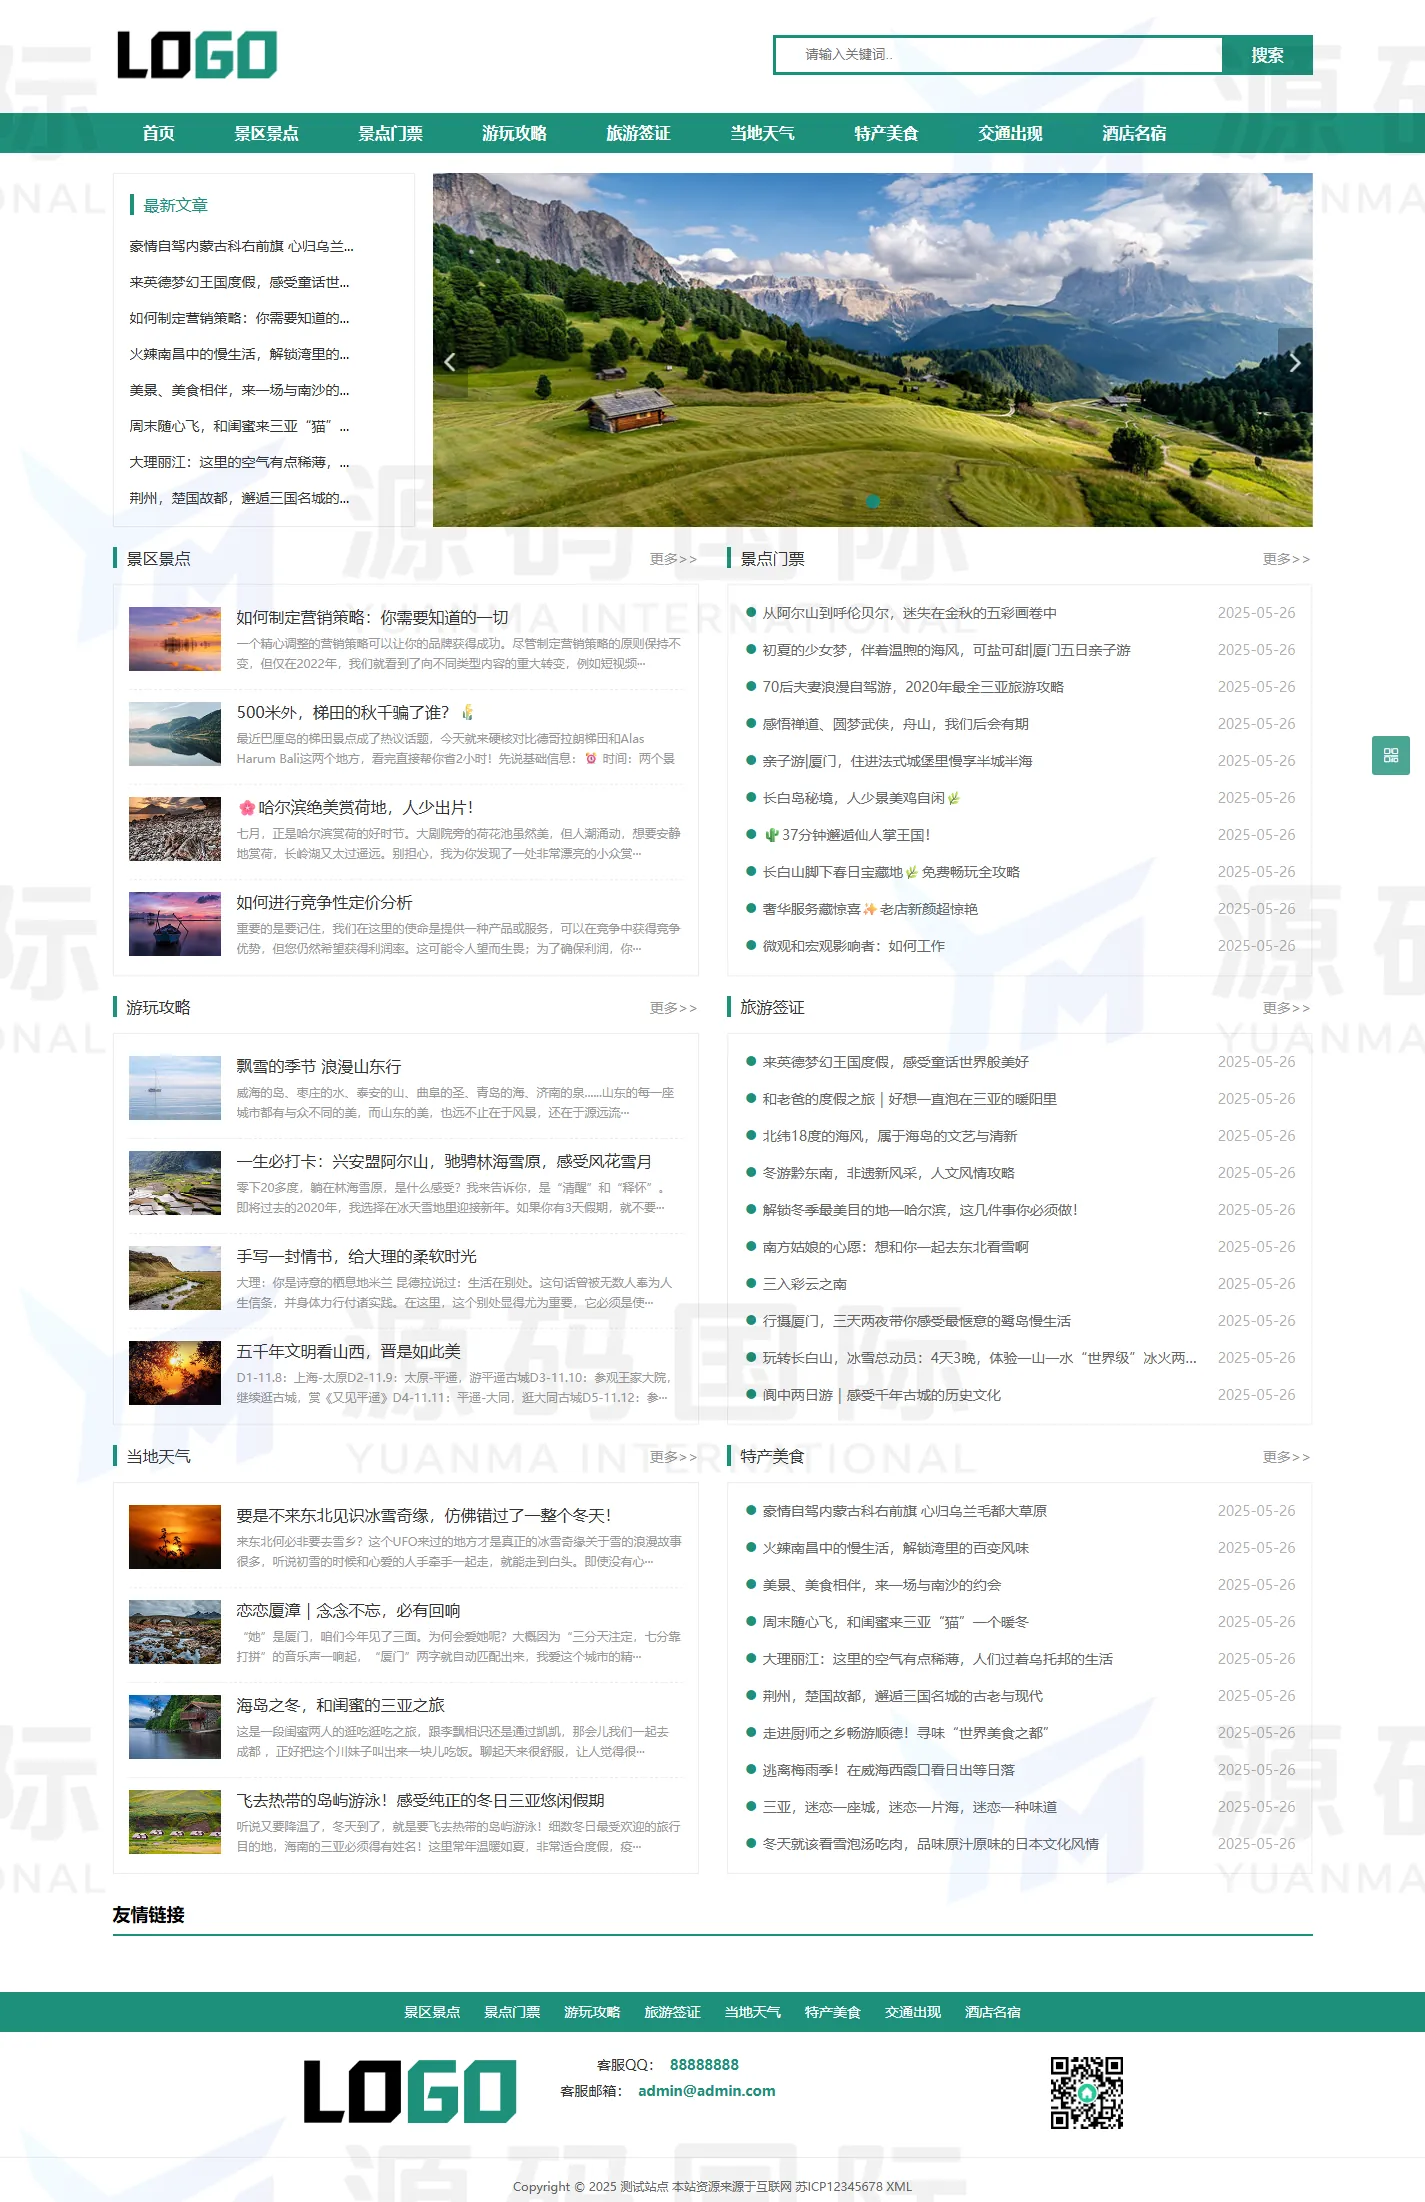Image resolution: width=1425 pixels, height=2202 pixels.
Task: Open 三入彩云之南 visa article
Action: click(805, 1284)
